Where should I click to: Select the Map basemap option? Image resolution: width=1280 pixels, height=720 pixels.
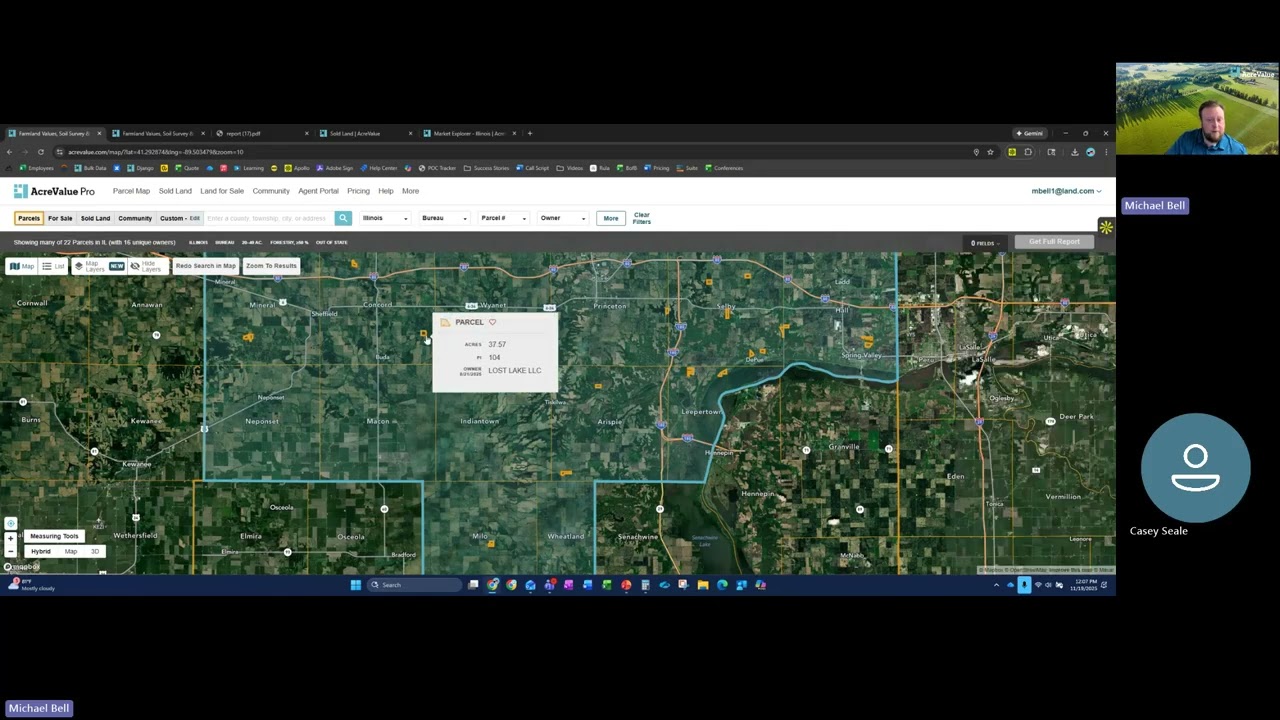coord(71,552)
